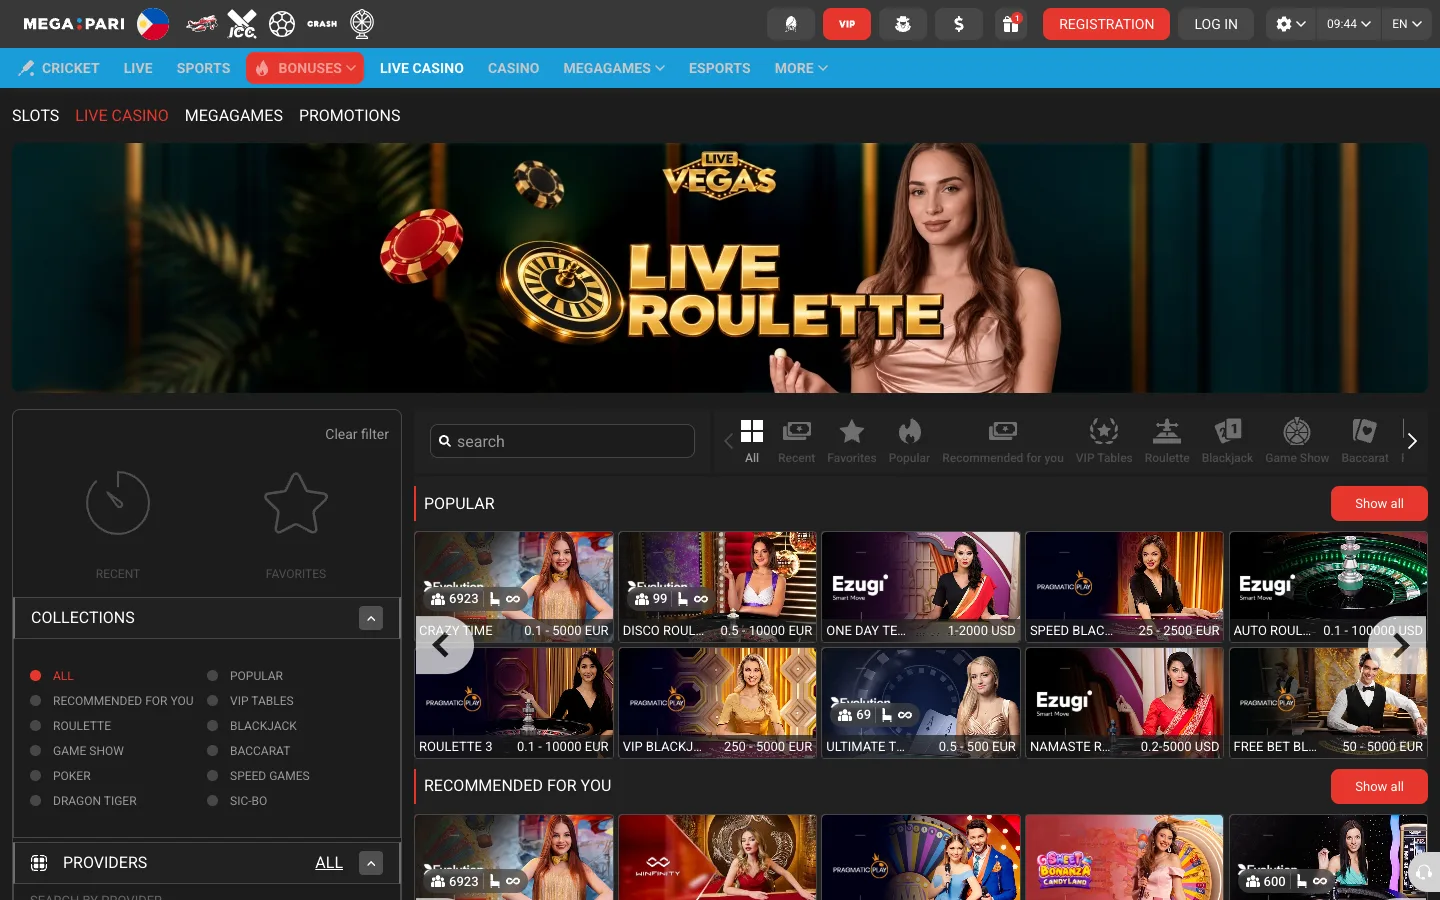Open the ESPORTS menu item

point(719,68)
